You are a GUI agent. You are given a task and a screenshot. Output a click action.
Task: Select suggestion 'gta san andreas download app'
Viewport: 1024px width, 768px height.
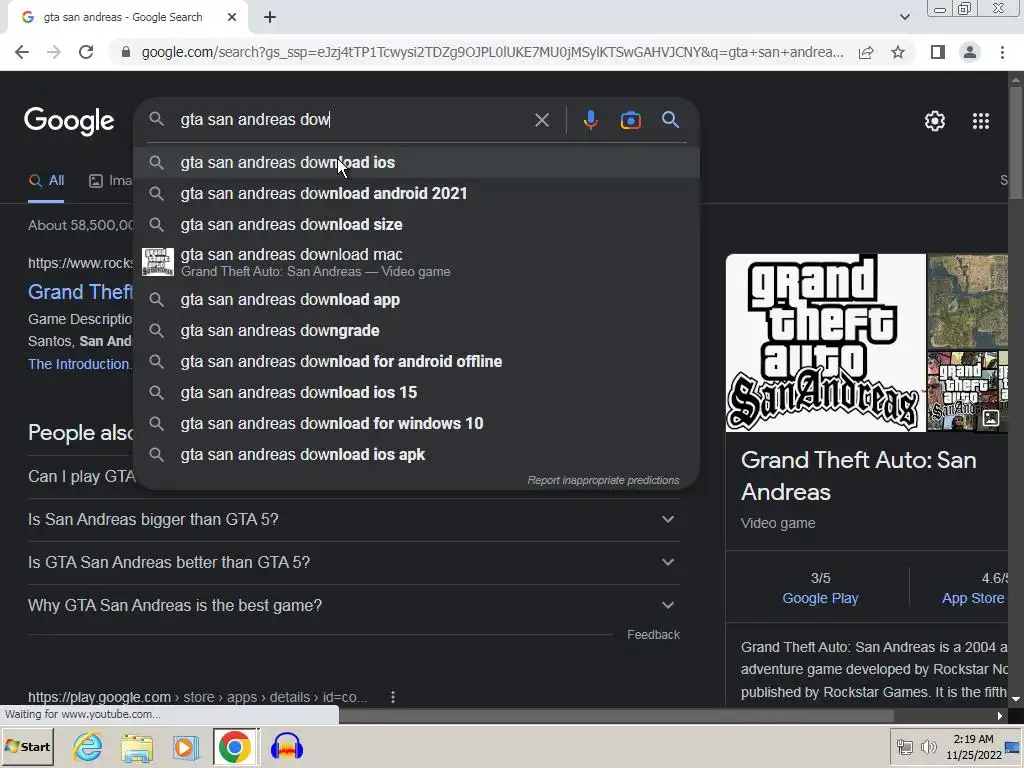(x=417, y=300)
